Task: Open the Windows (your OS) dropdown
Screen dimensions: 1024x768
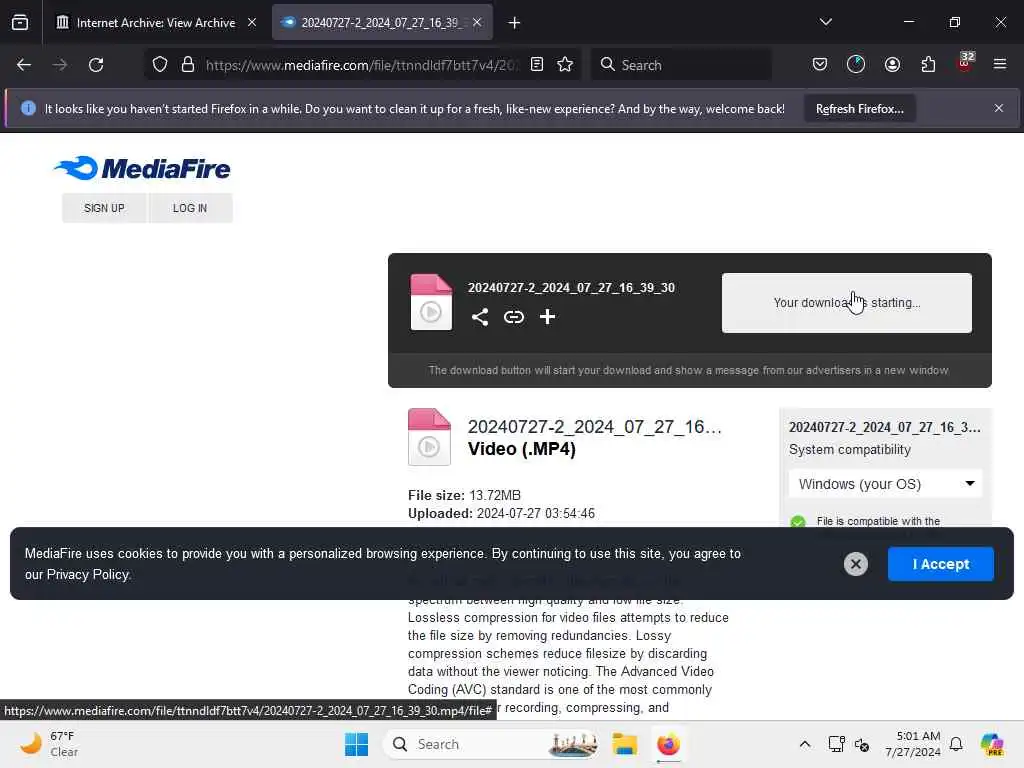Action: pyautogui.click(x=885, y=484)
